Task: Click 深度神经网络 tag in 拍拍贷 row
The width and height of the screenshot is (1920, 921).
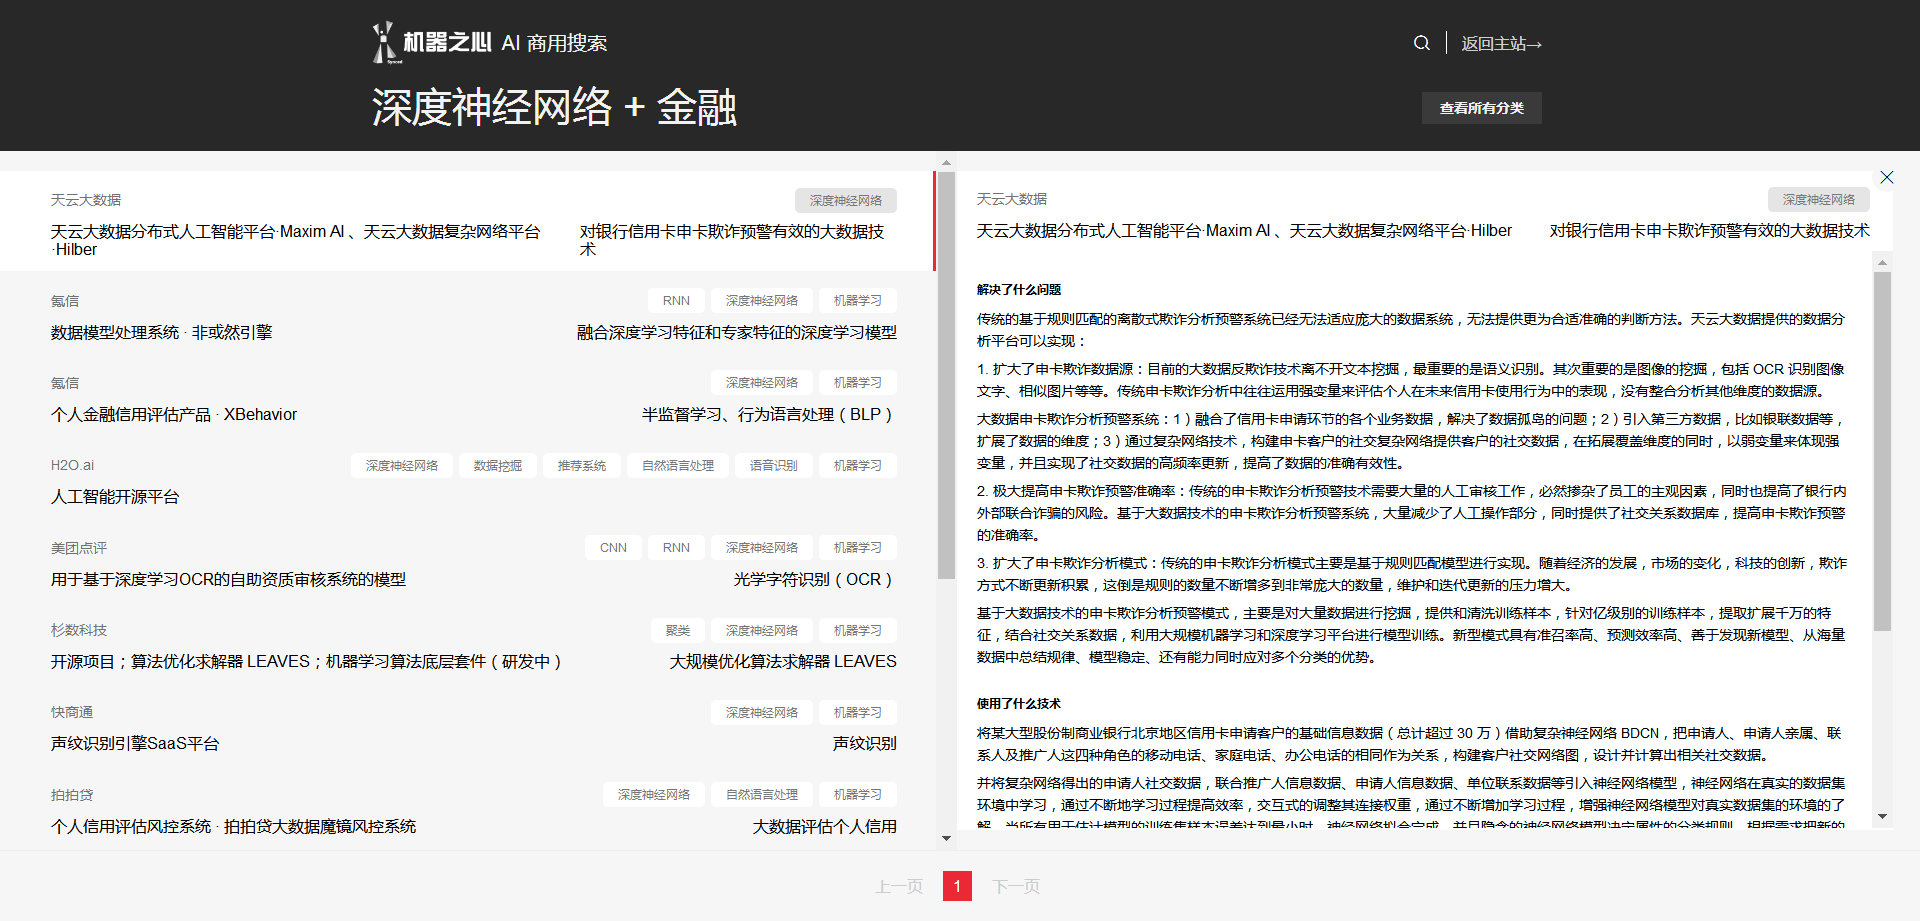Action: point(654,794)
